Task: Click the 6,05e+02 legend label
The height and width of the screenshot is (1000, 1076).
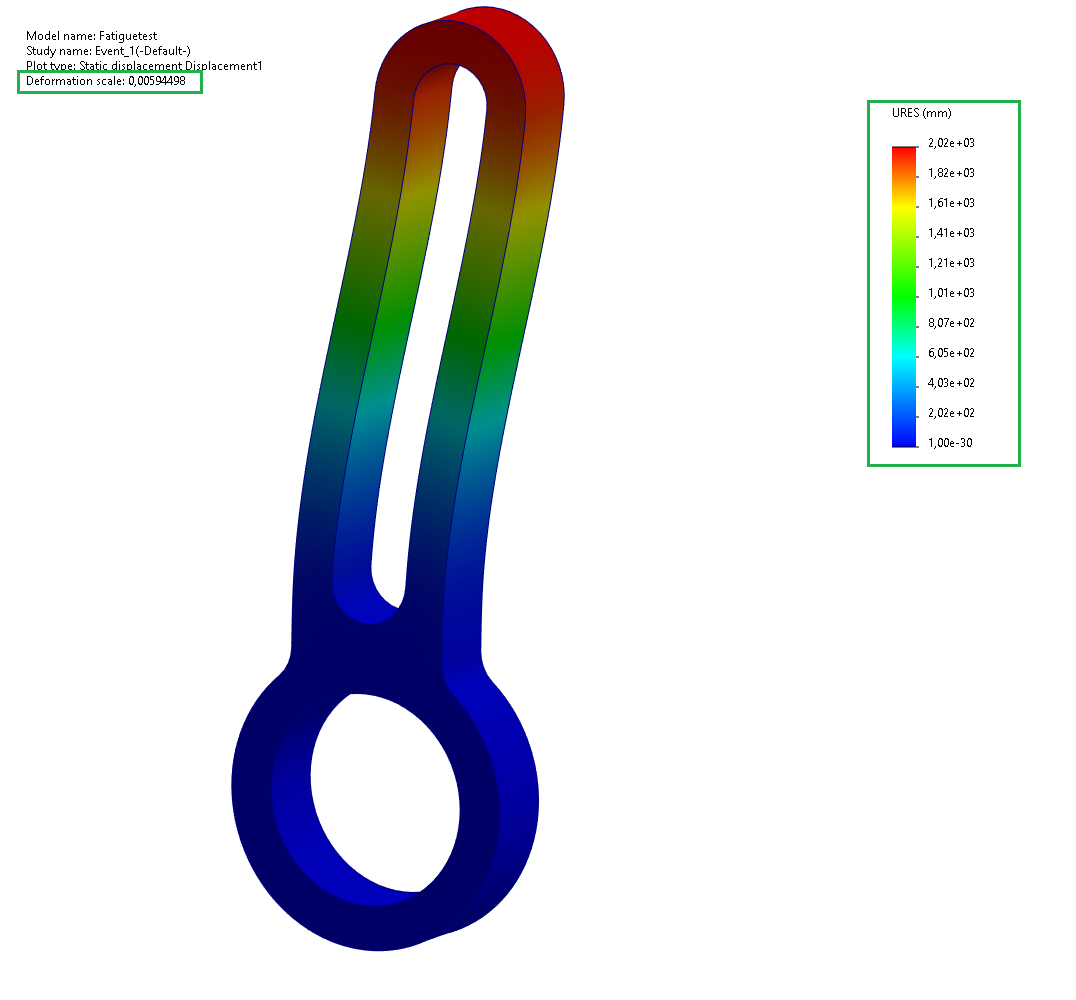Action: pos(951,353)
